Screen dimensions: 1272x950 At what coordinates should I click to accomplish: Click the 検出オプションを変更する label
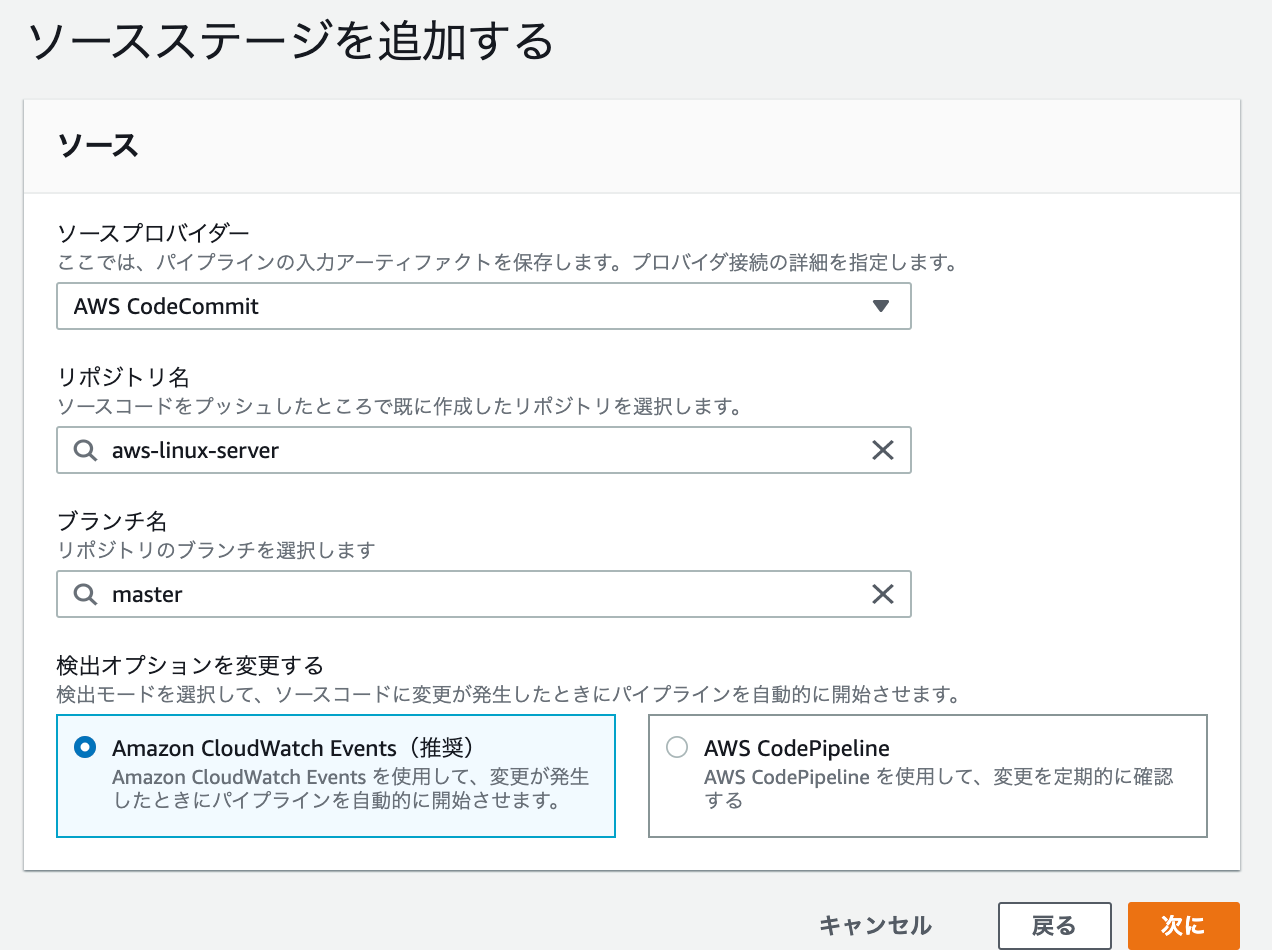(x=190, y=665)
